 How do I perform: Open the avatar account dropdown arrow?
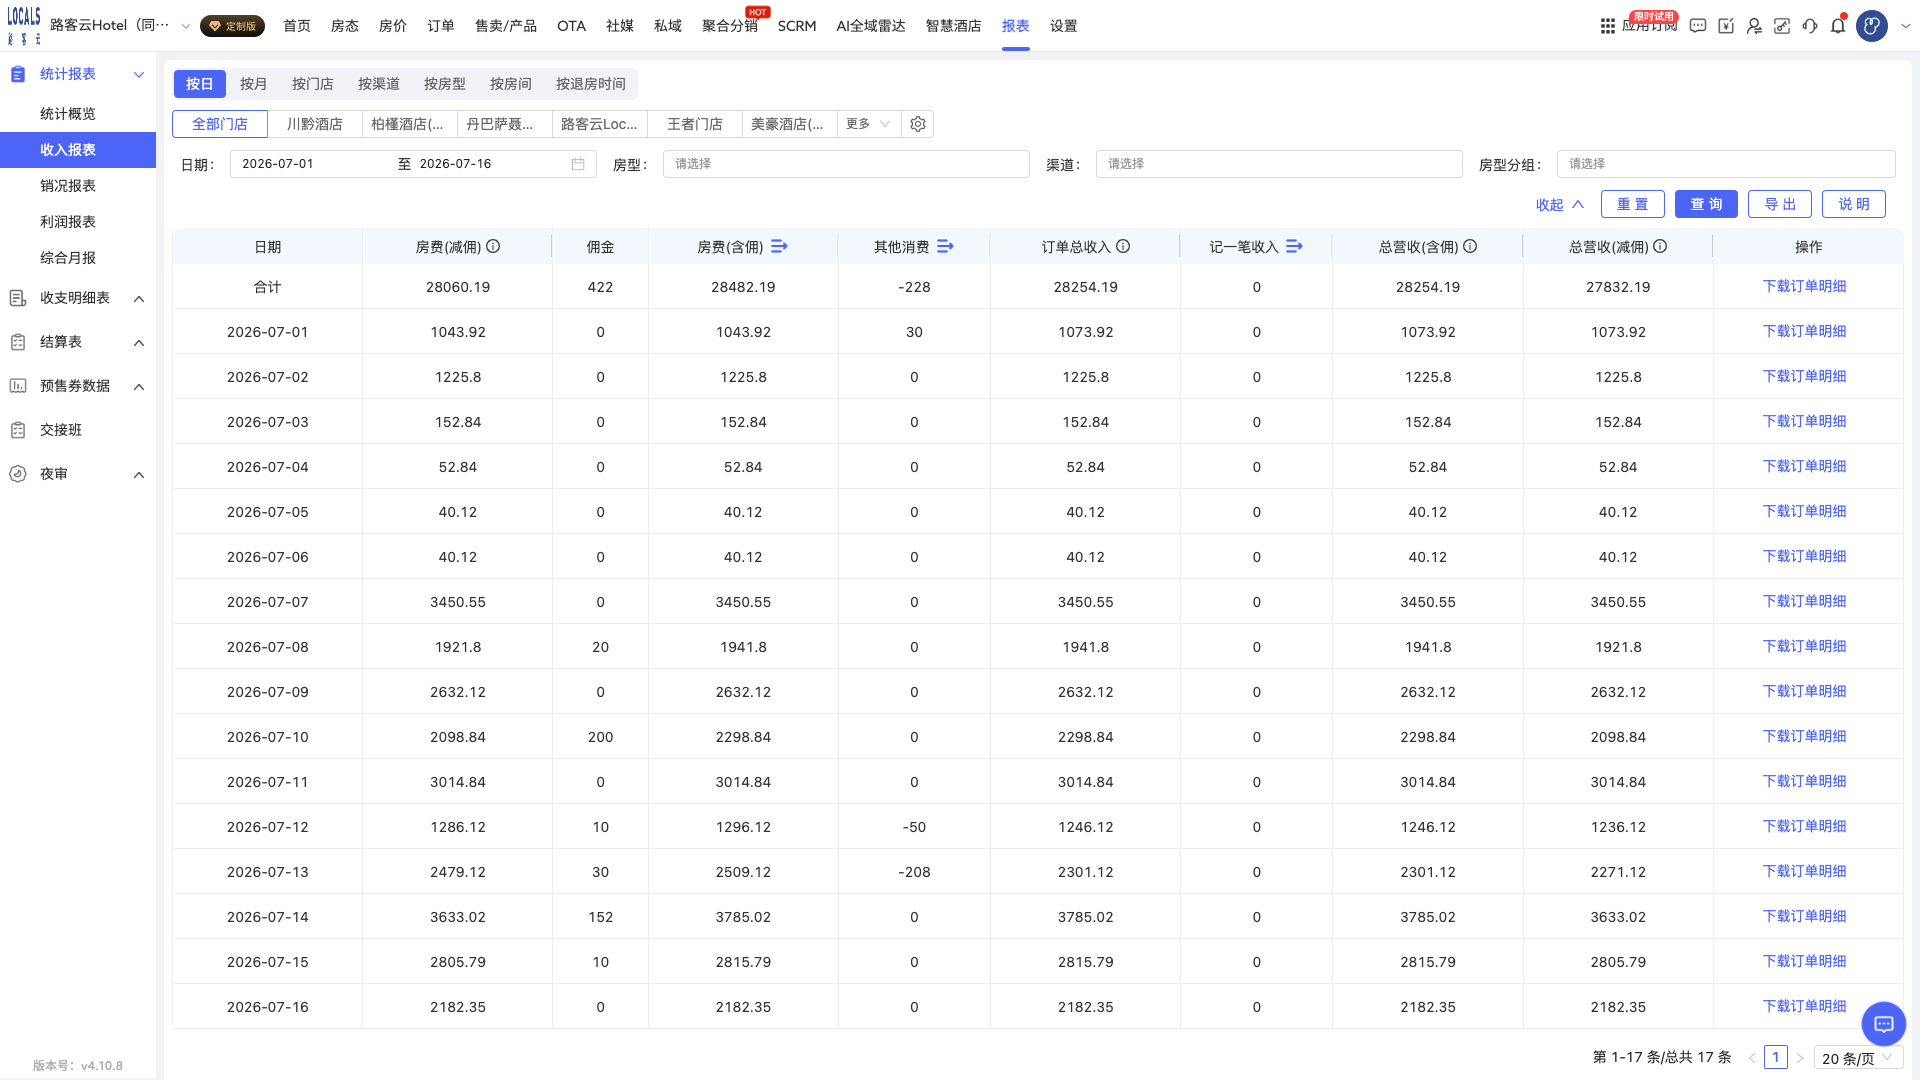(1905, 26)
